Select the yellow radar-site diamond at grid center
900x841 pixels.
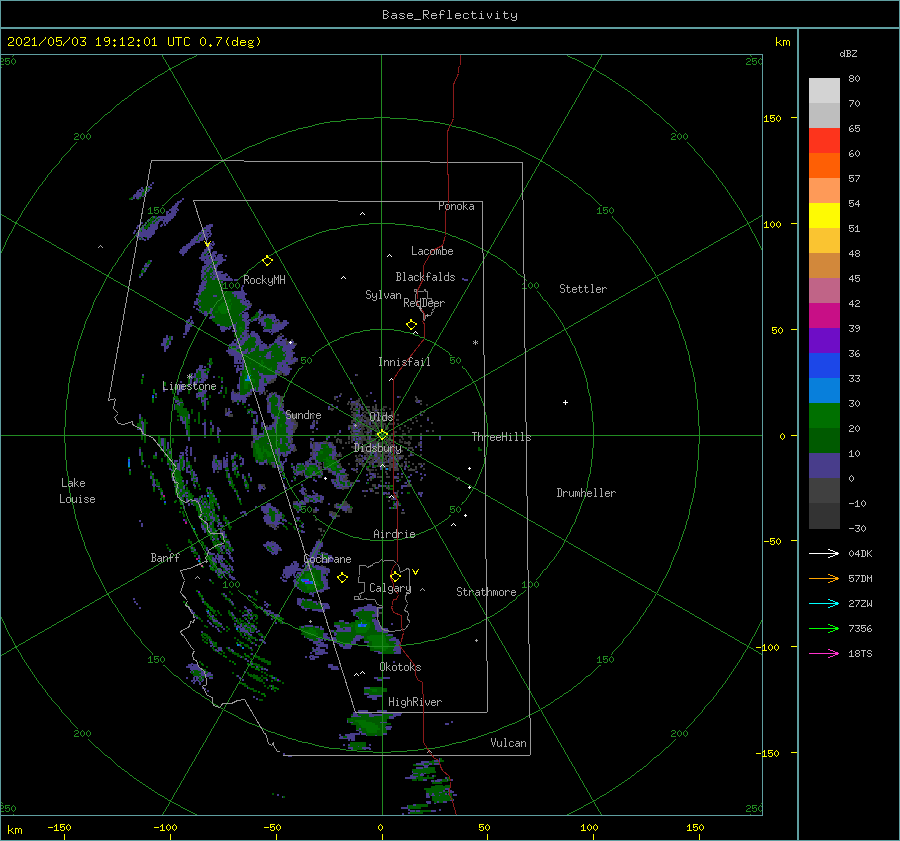click(x=382, y=435)
